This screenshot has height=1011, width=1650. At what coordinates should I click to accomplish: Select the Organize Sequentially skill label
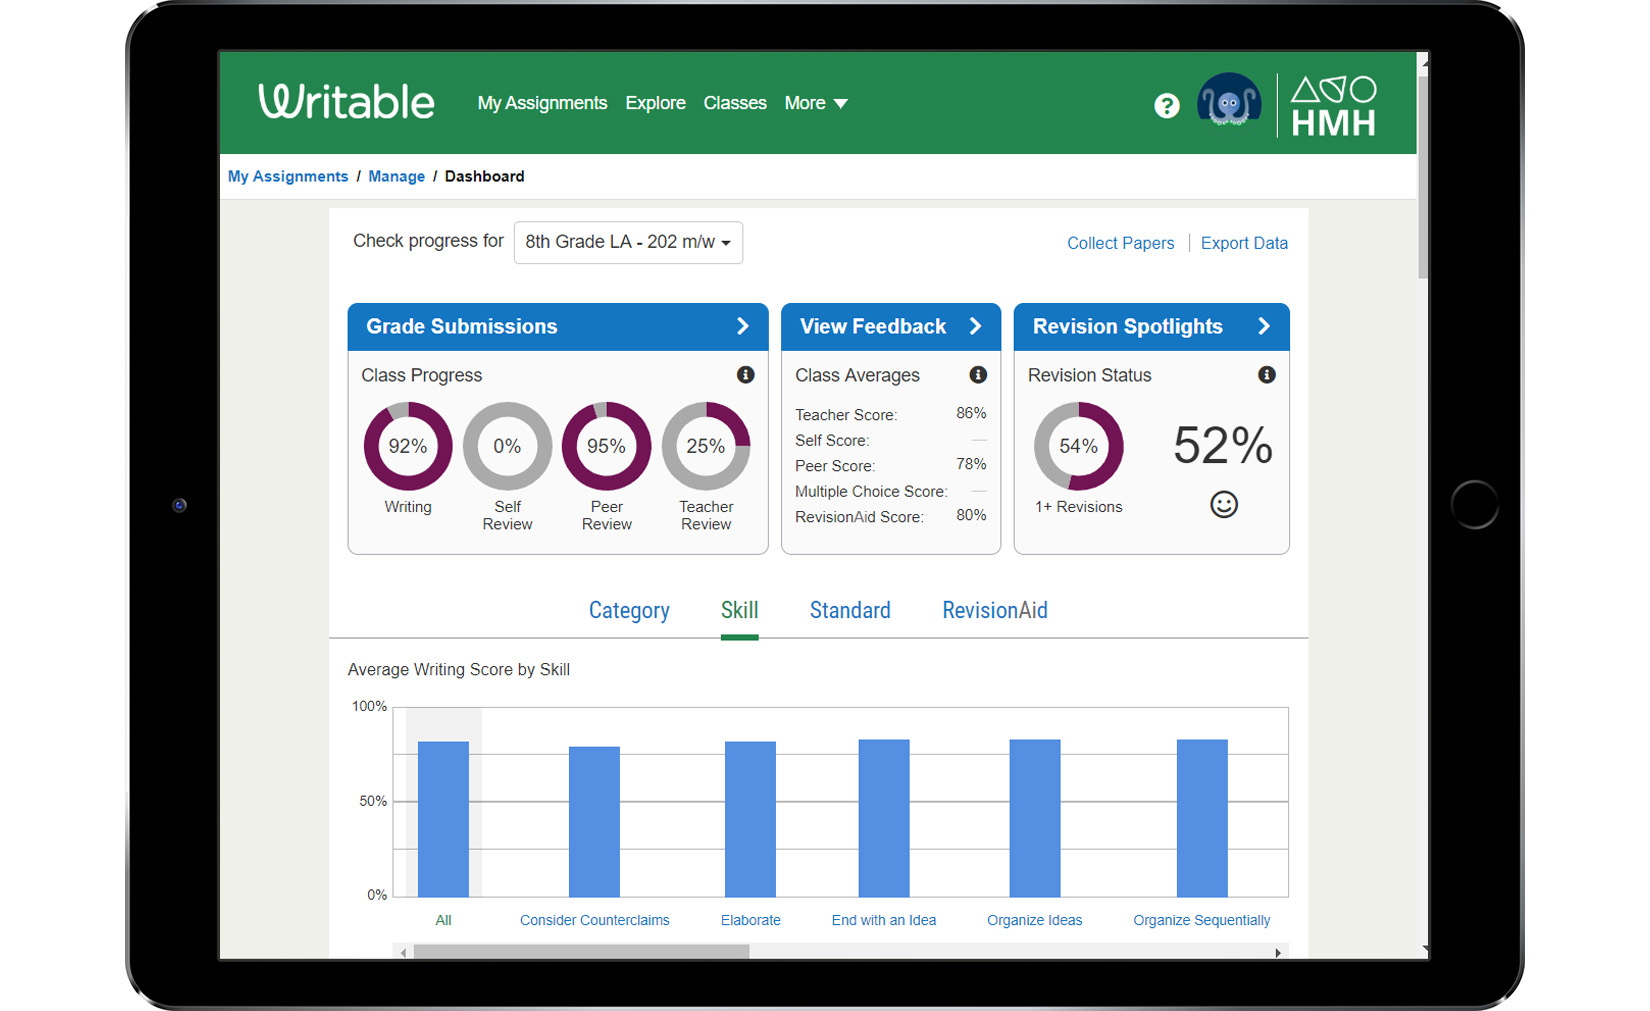[x=1201, y=920]
